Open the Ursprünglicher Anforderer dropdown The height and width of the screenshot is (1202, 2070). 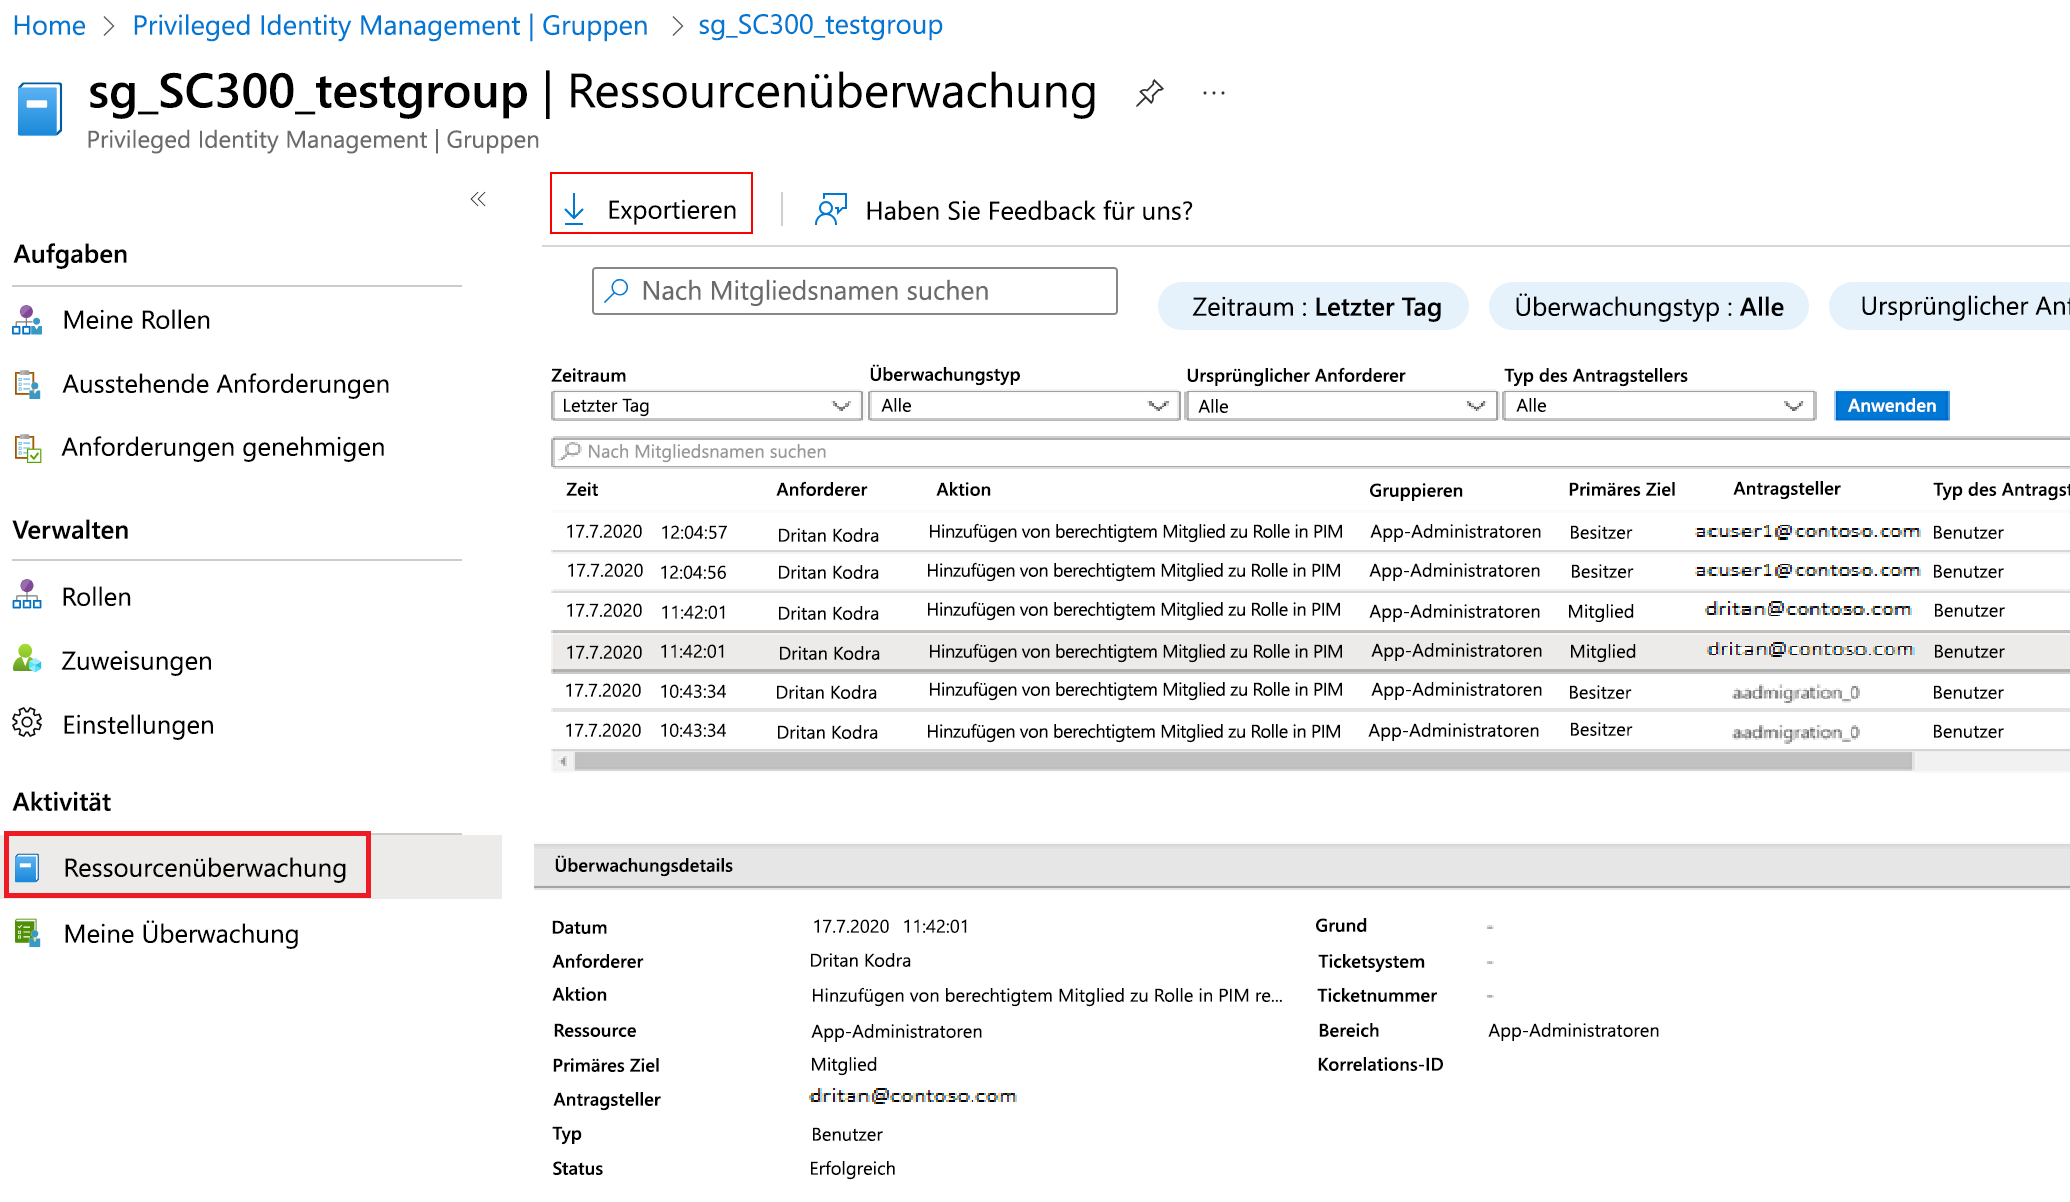[1341, 405]
